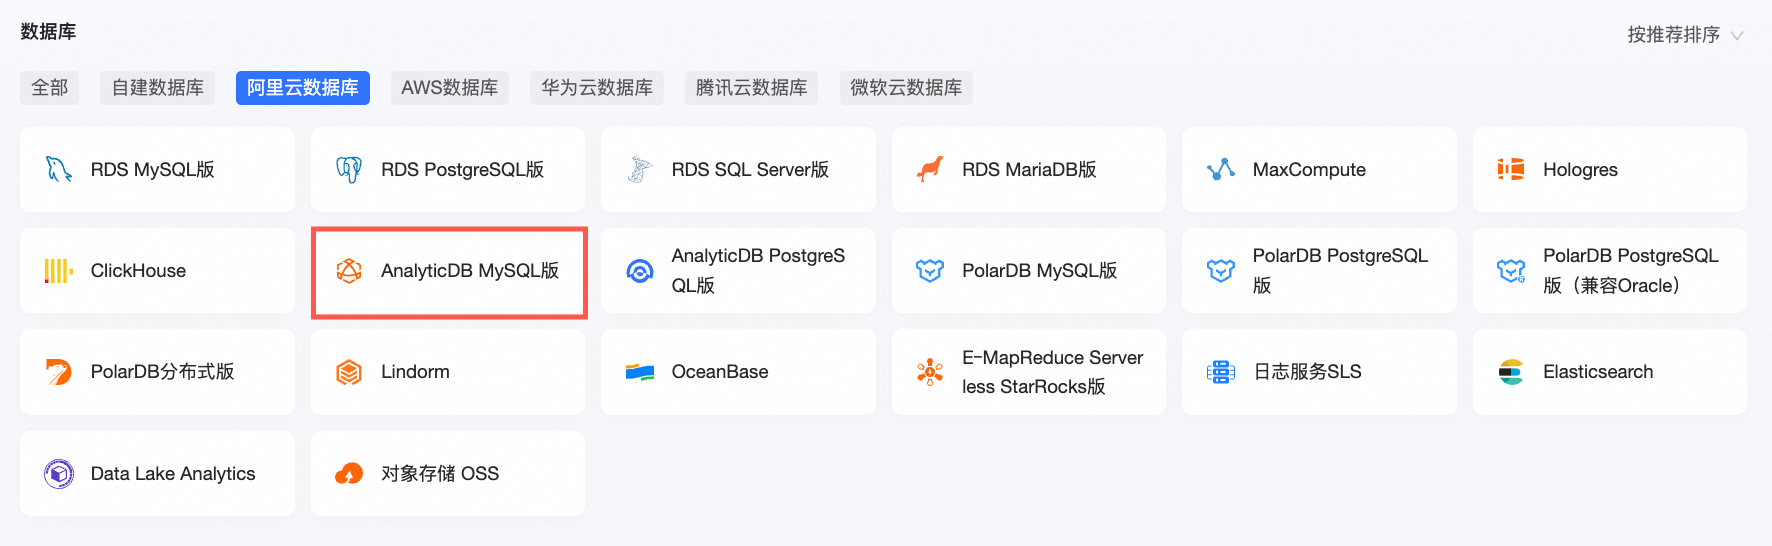Switch to the AWS数据库 tab
The height and width of the screenshot is (546, 1772).
[450, 88]
